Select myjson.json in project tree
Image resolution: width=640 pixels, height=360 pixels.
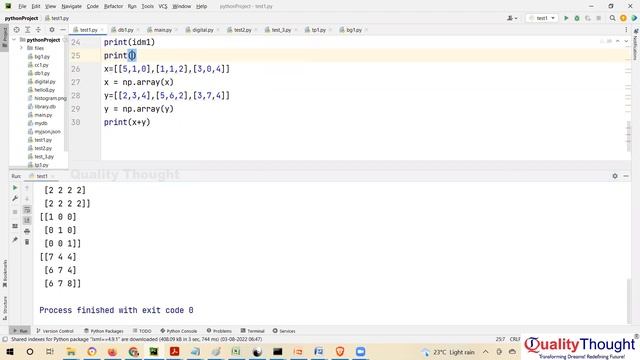coord(44,132)
